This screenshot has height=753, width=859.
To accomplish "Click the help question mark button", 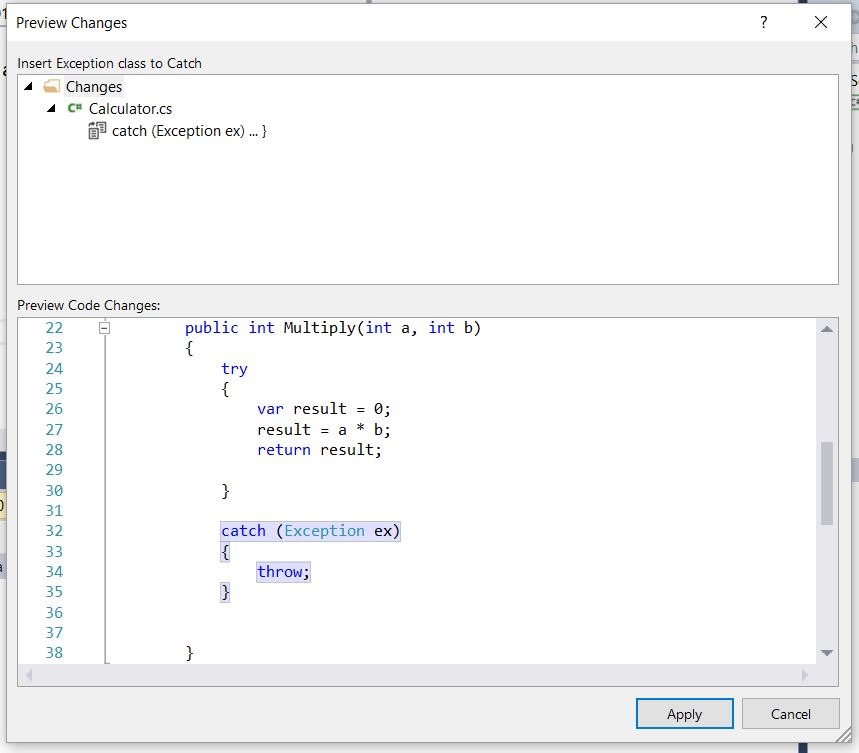I will point(764,22).
